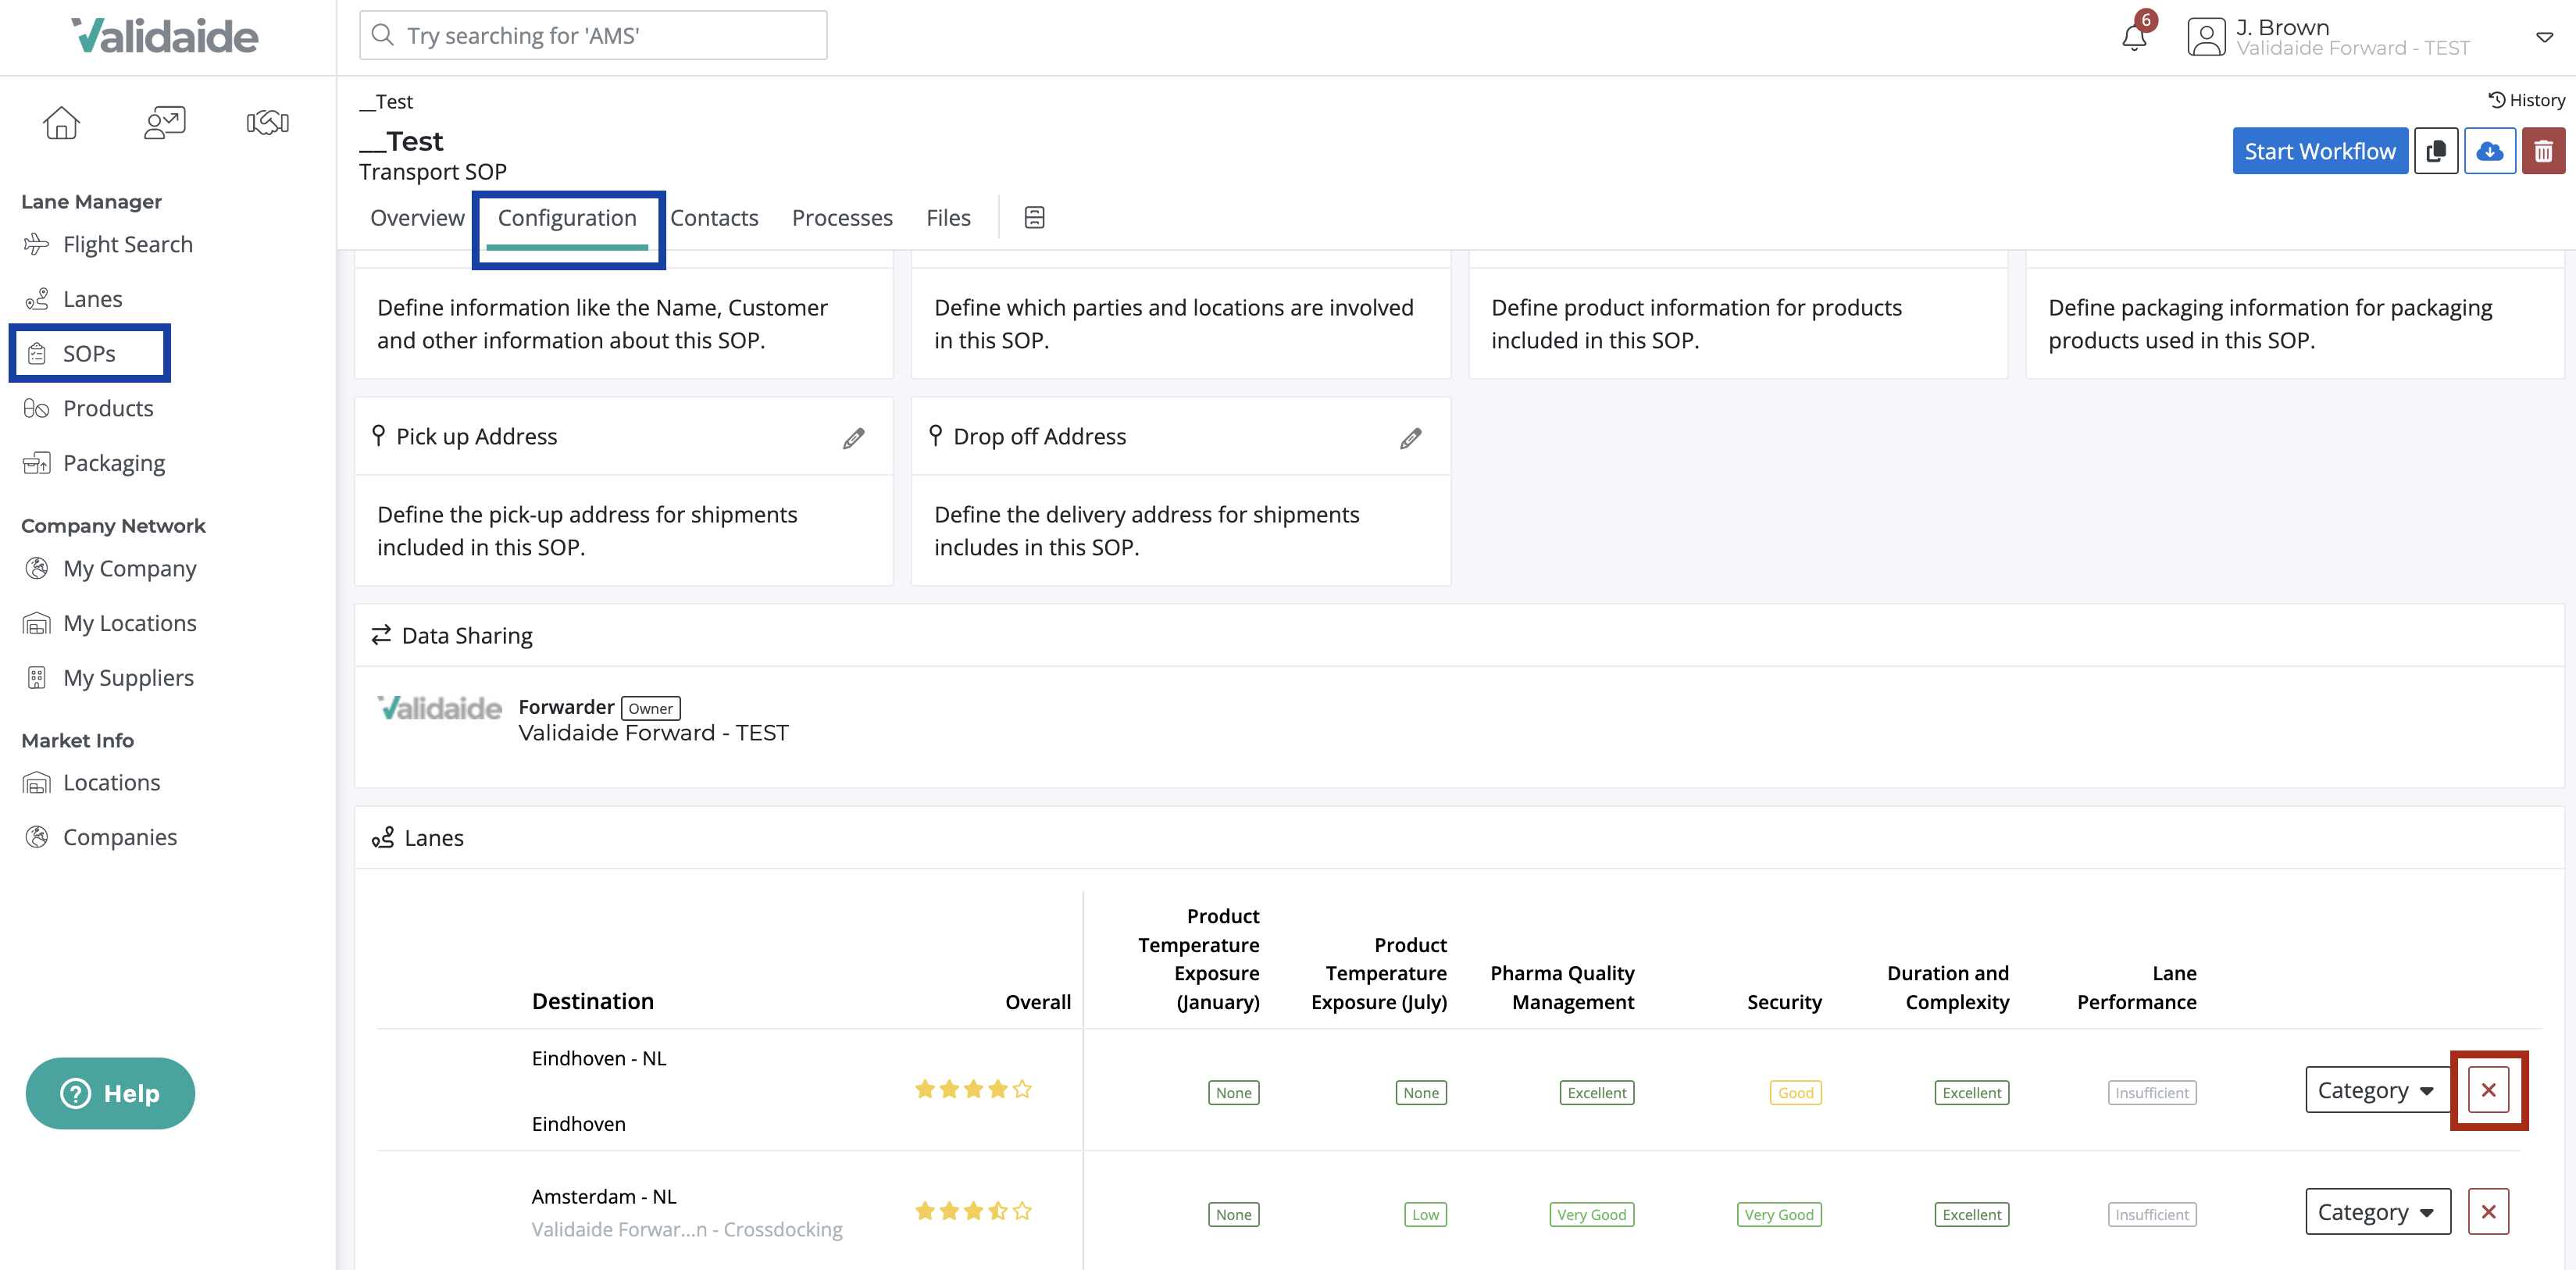Click the Destination column header
The width and height of the screenshot is (2576, 1270).
[592, 1001]
